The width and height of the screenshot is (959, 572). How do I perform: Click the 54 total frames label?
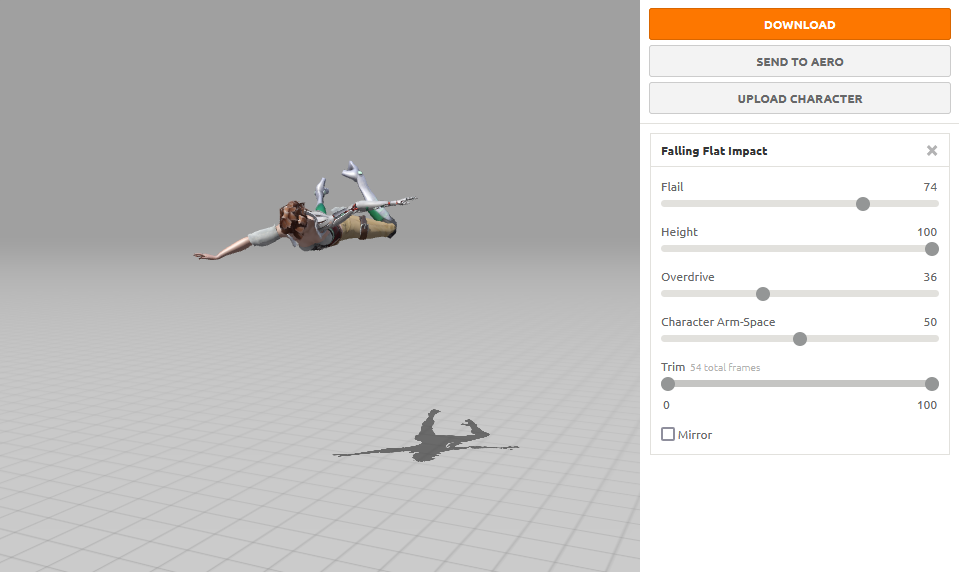click(725, 368)
